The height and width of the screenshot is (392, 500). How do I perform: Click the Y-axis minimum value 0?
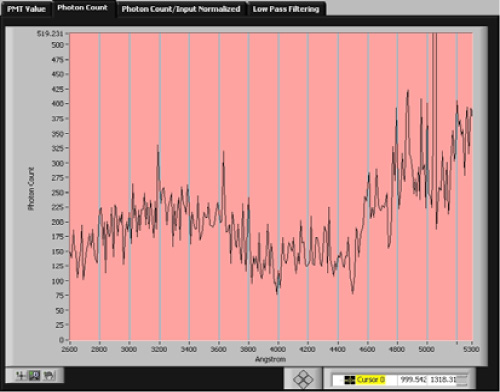coord(61,340)
